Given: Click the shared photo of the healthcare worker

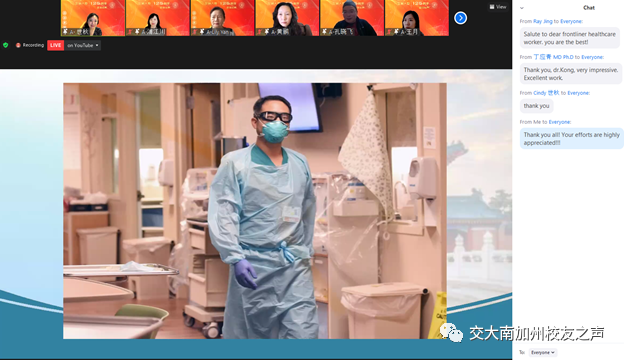Looking at the screenshot, I should [255, 211].
